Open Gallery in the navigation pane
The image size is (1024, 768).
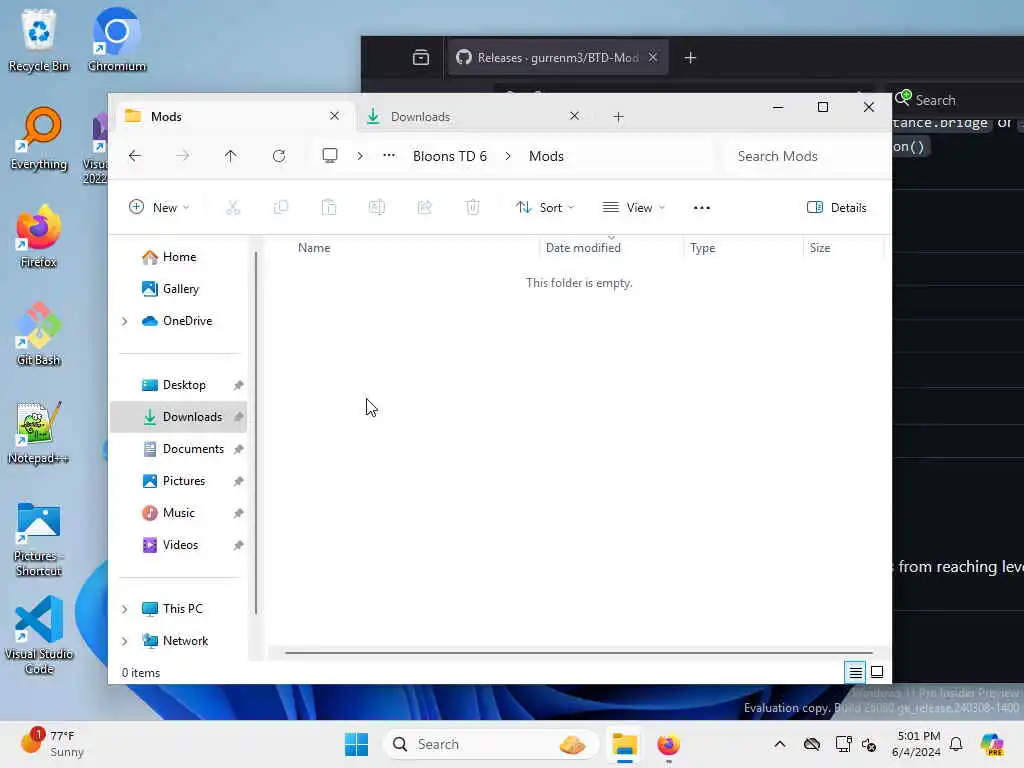pyautogui.click(x=178, y=289)
